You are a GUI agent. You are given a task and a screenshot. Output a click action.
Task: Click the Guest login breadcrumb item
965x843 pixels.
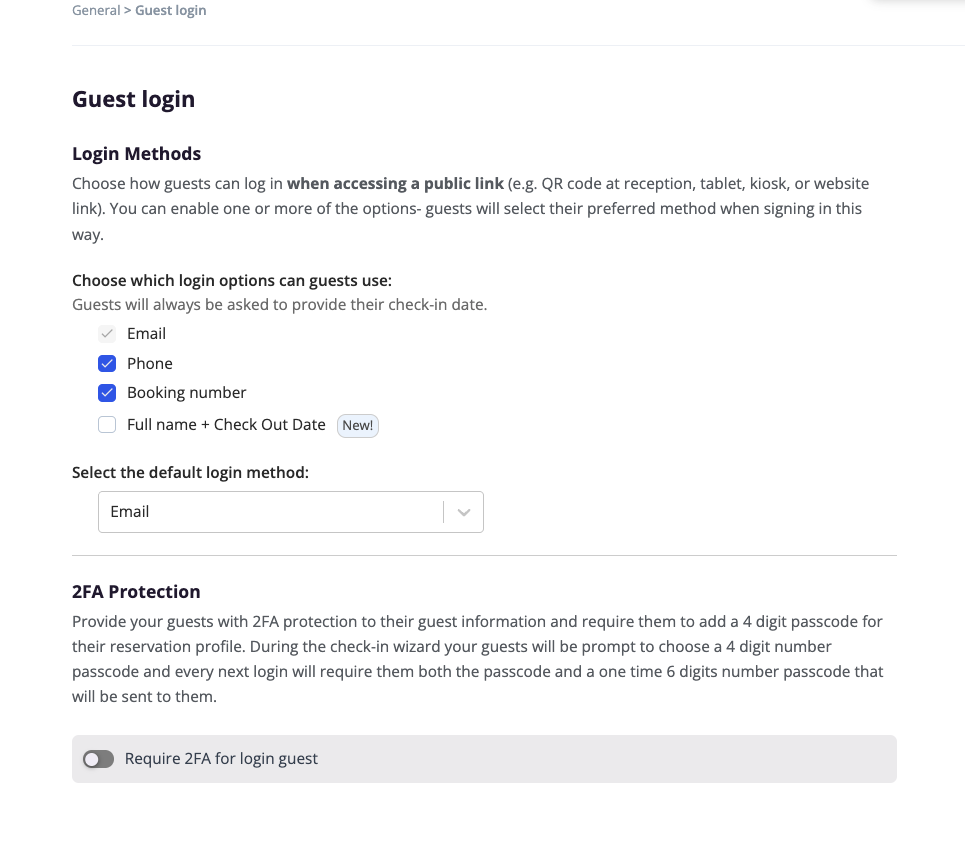[171, 11]
